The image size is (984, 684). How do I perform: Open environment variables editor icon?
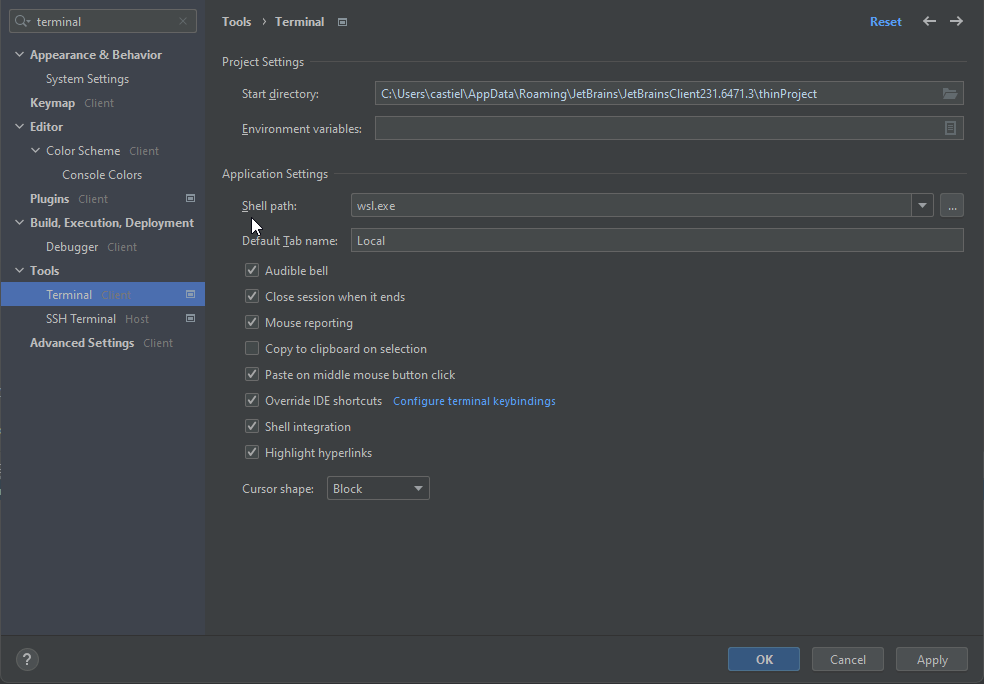950,128
